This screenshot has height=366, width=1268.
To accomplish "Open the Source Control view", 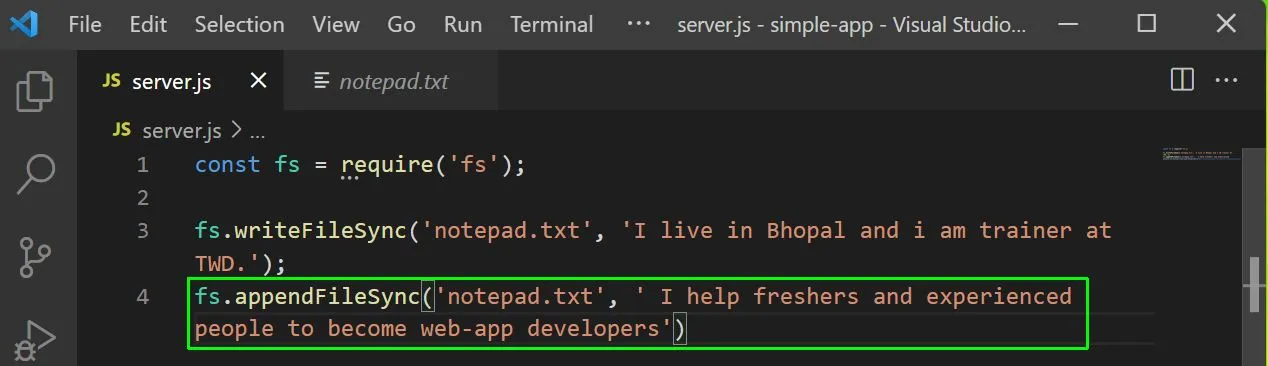I will click(x=36, y=258).
